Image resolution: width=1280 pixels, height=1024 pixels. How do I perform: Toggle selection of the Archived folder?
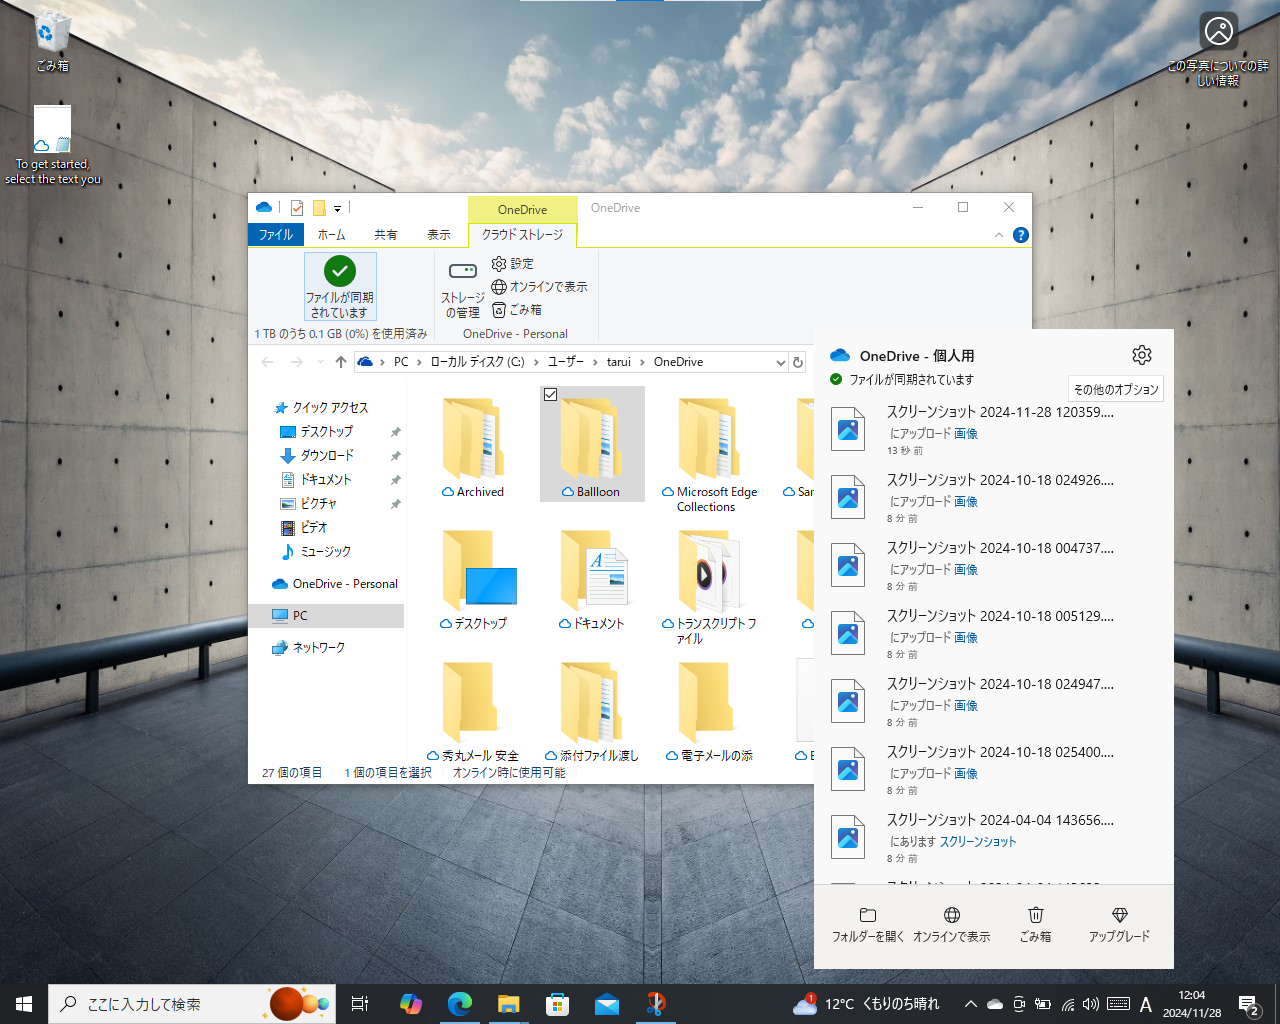472,440
